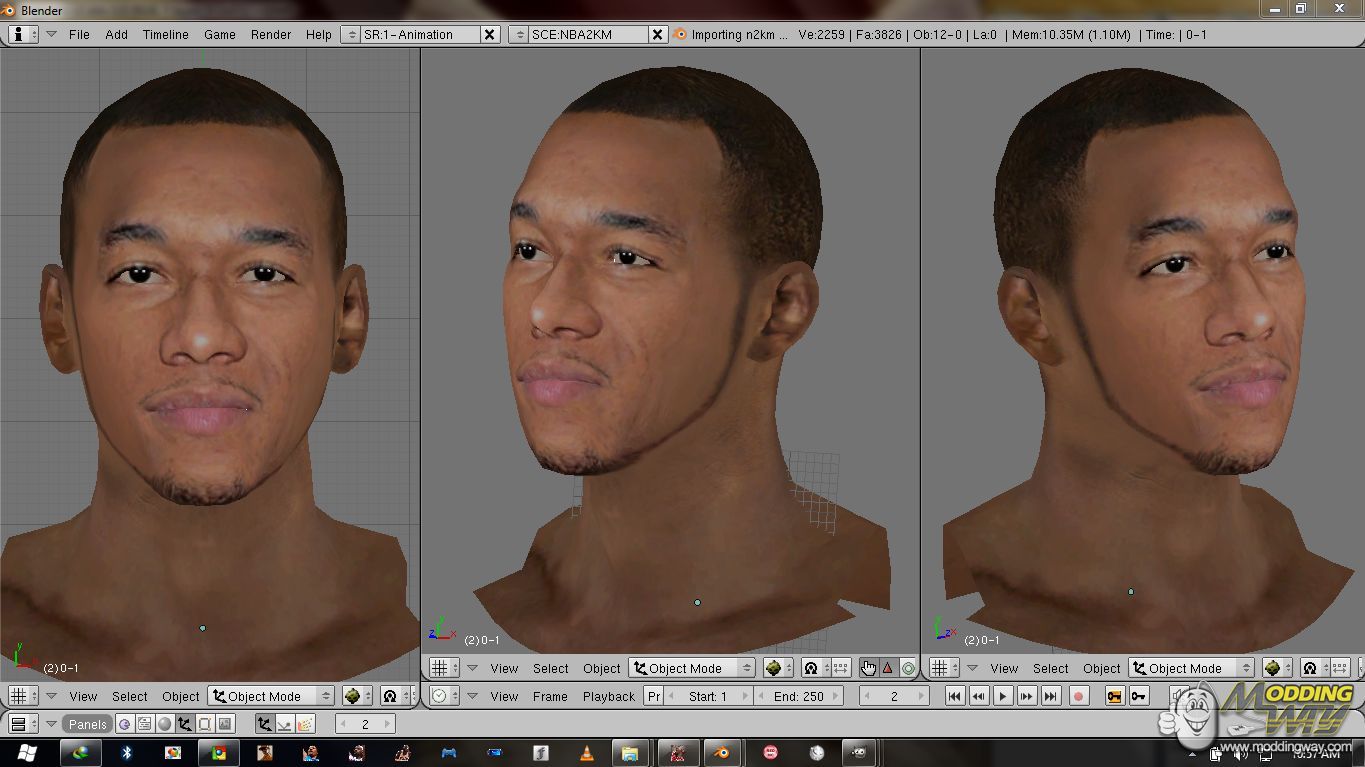Skip to the timeline end frame
Image resolution: width=1365 pixels, height=767 pixels.
1051,696
